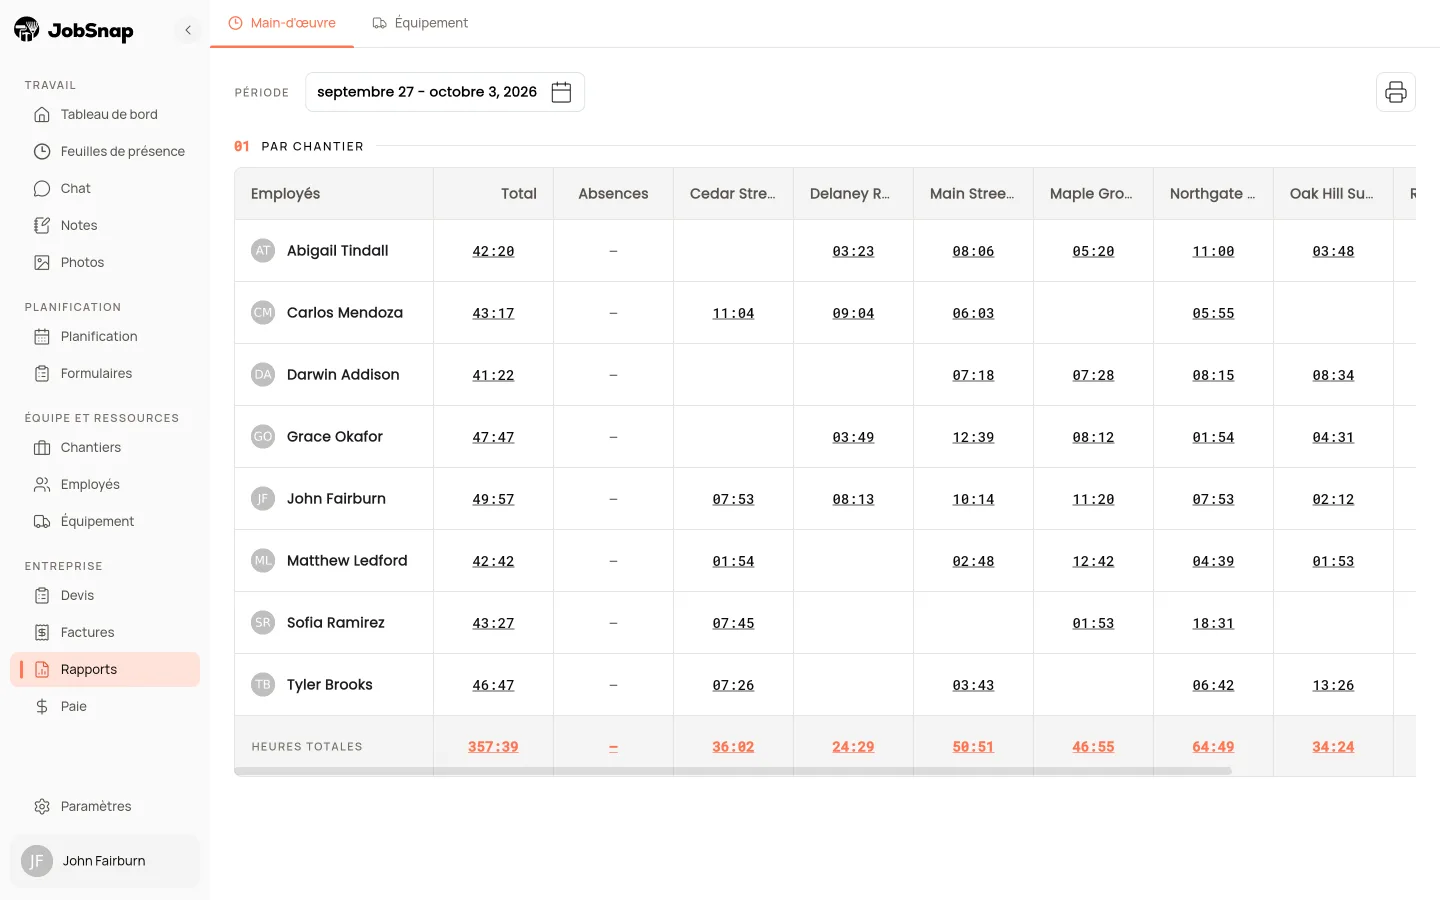Open the Photos section
1440x900 pixels.
tap(105, 262)
